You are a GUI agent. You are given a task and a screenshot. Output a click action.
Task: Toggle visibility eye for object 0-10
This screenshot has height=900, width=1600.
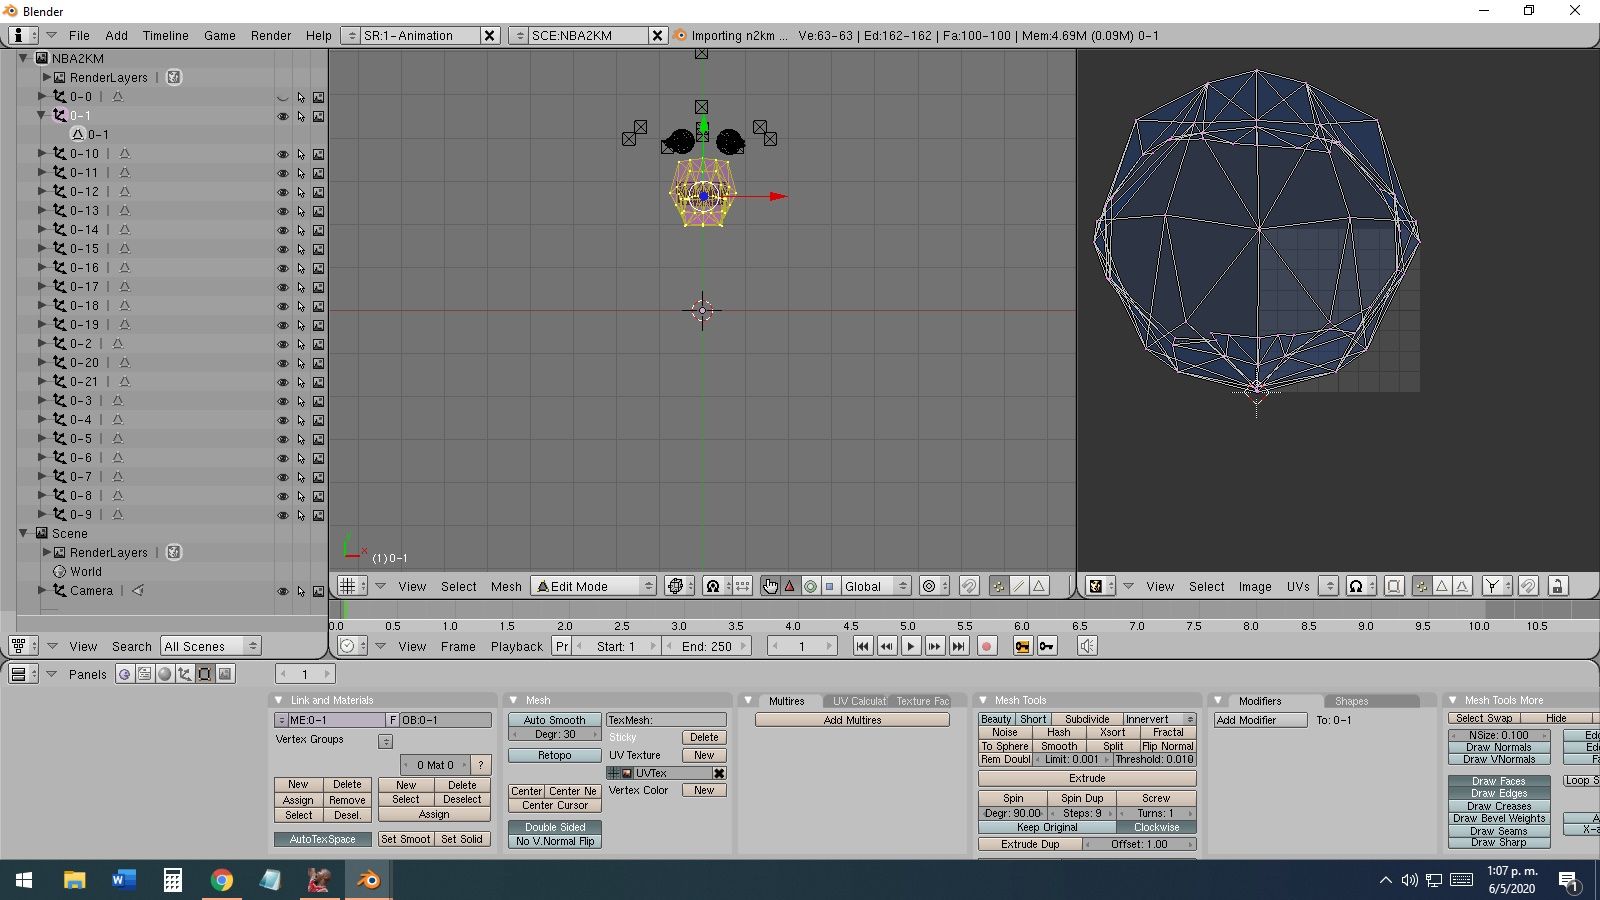click(x=282, y=154)
